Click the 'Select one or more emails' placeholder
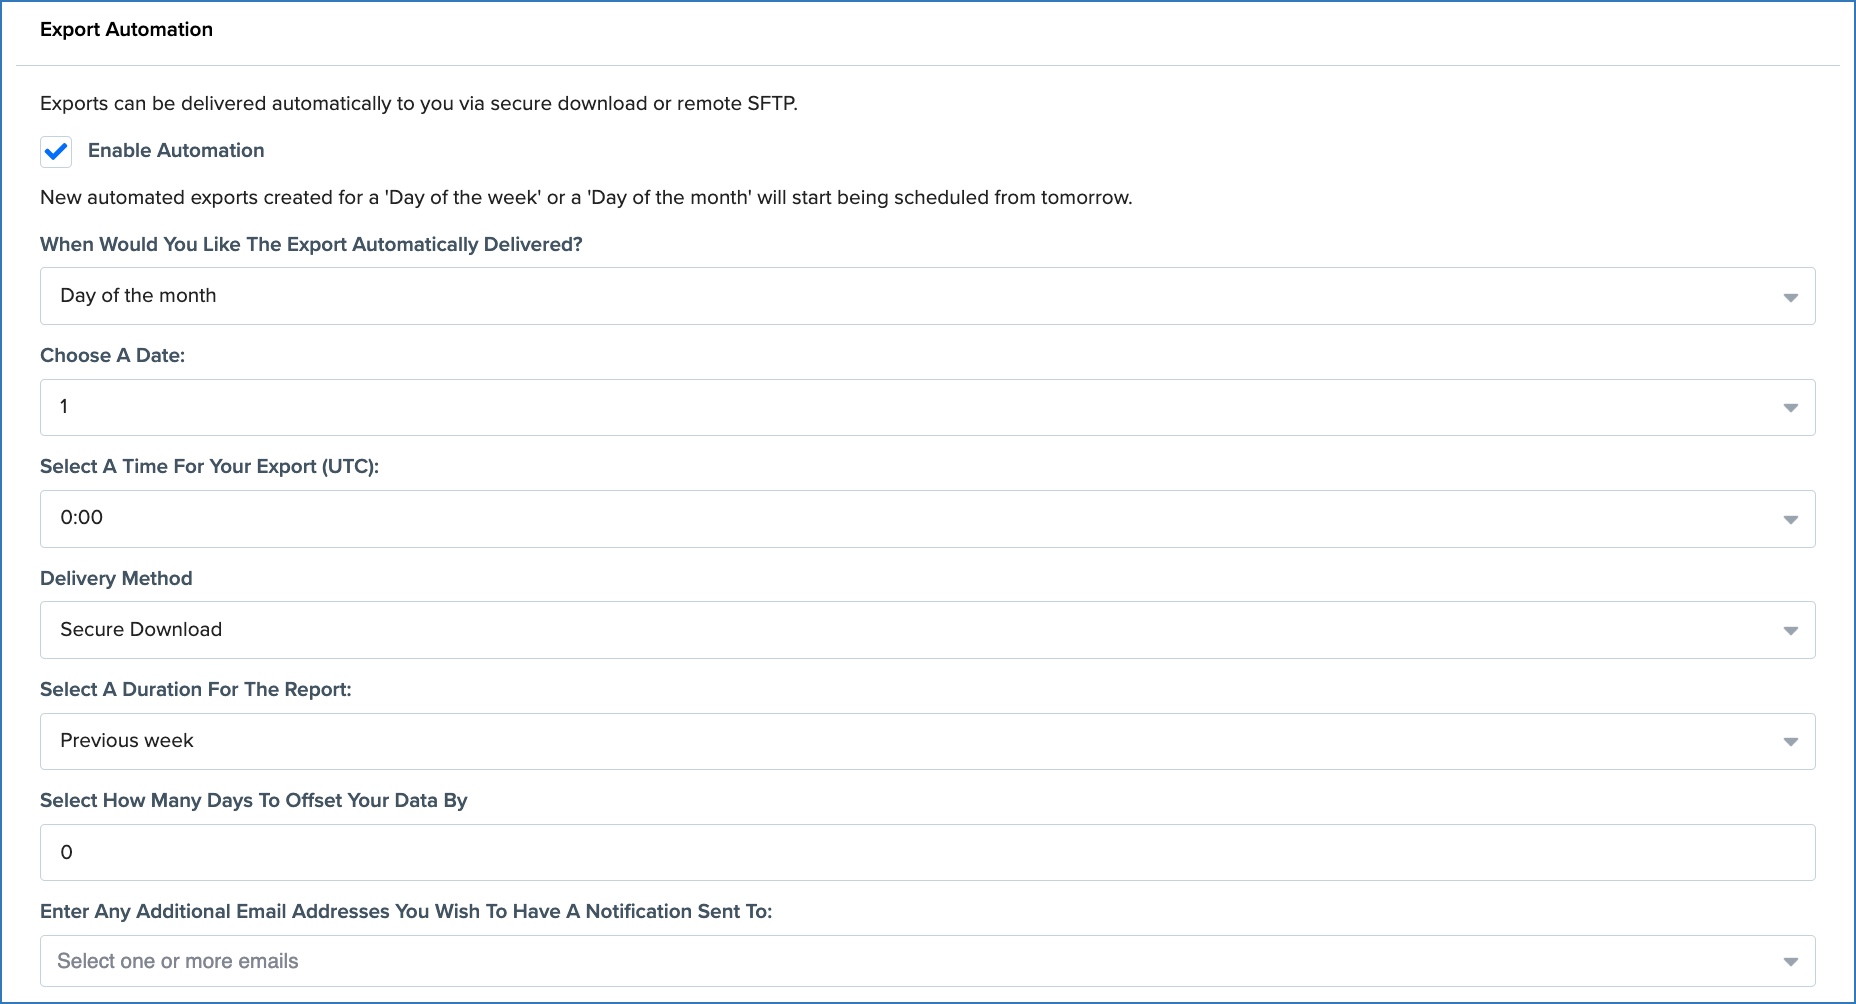The image size is (1856, 1004). 178,961
